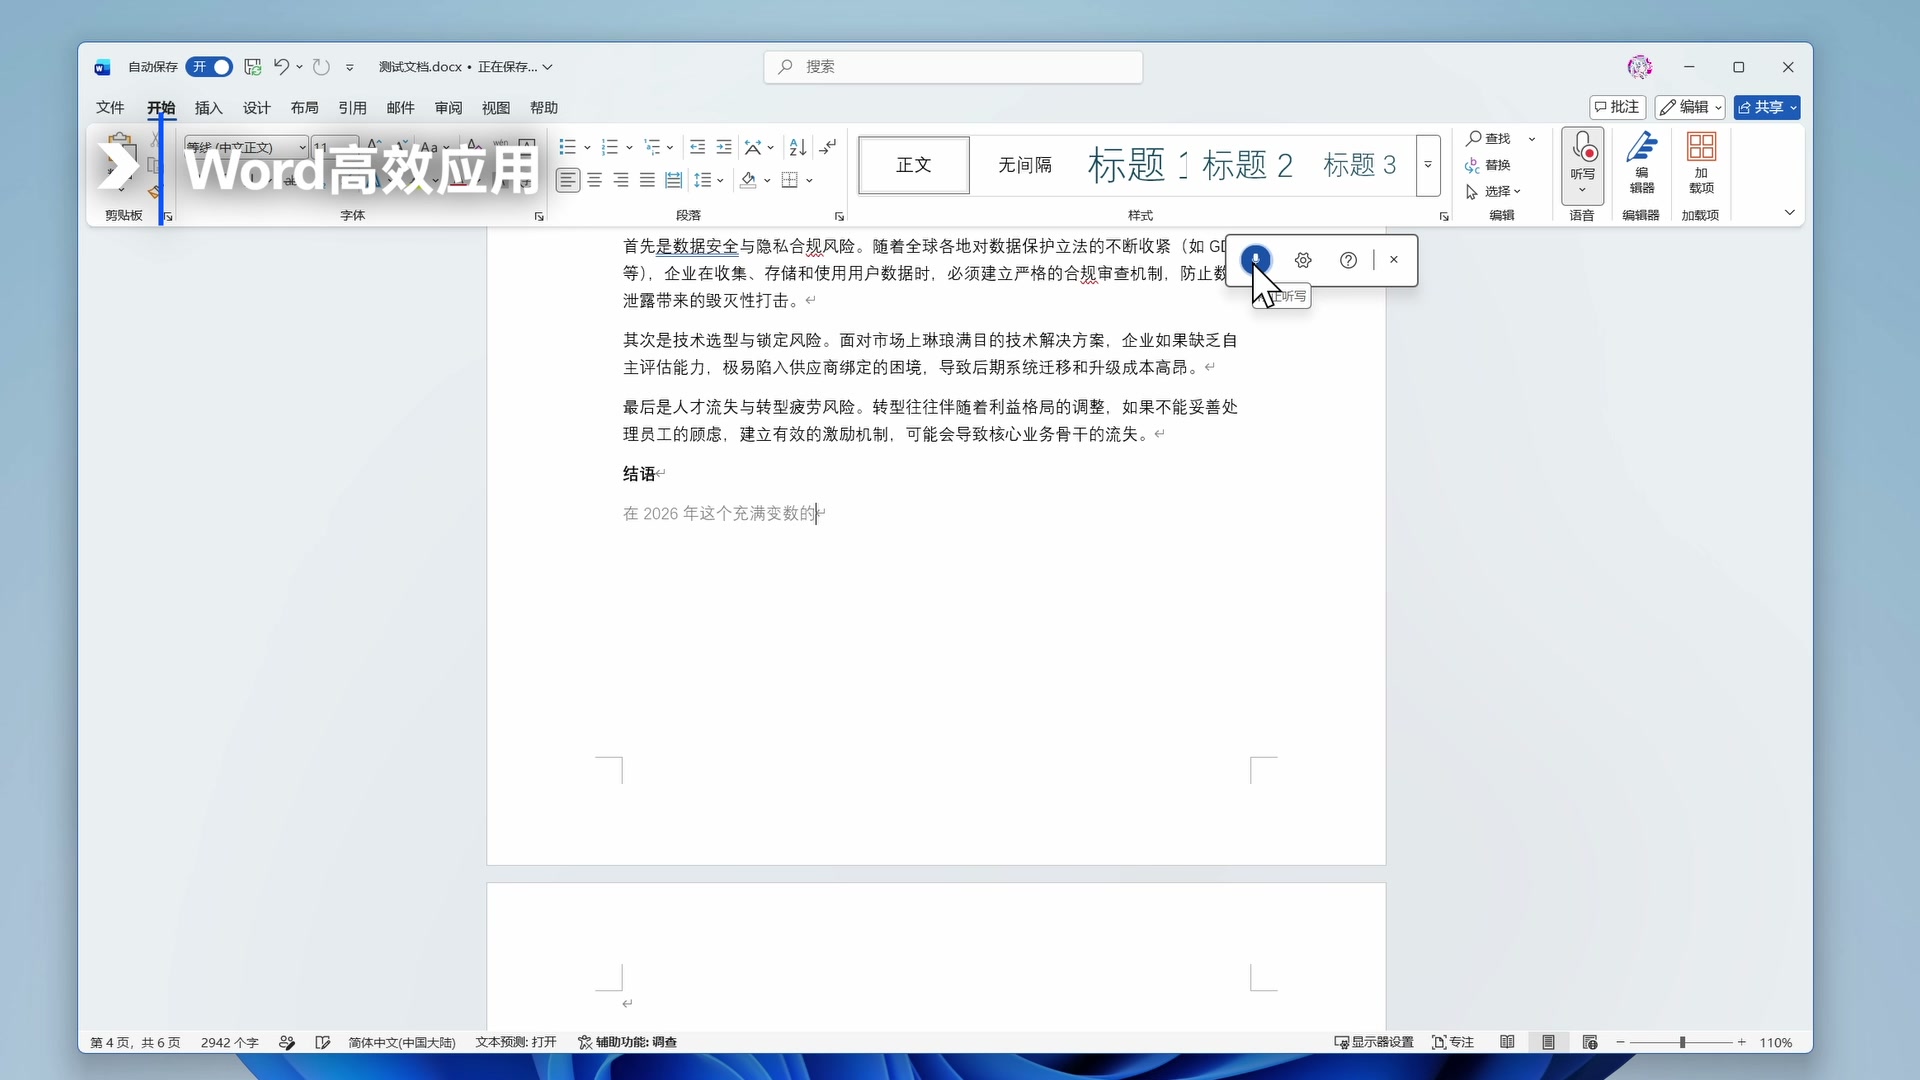Open the 视图 tab
This screenshot has height=1080, width=1920.
(x=496, y=108)
